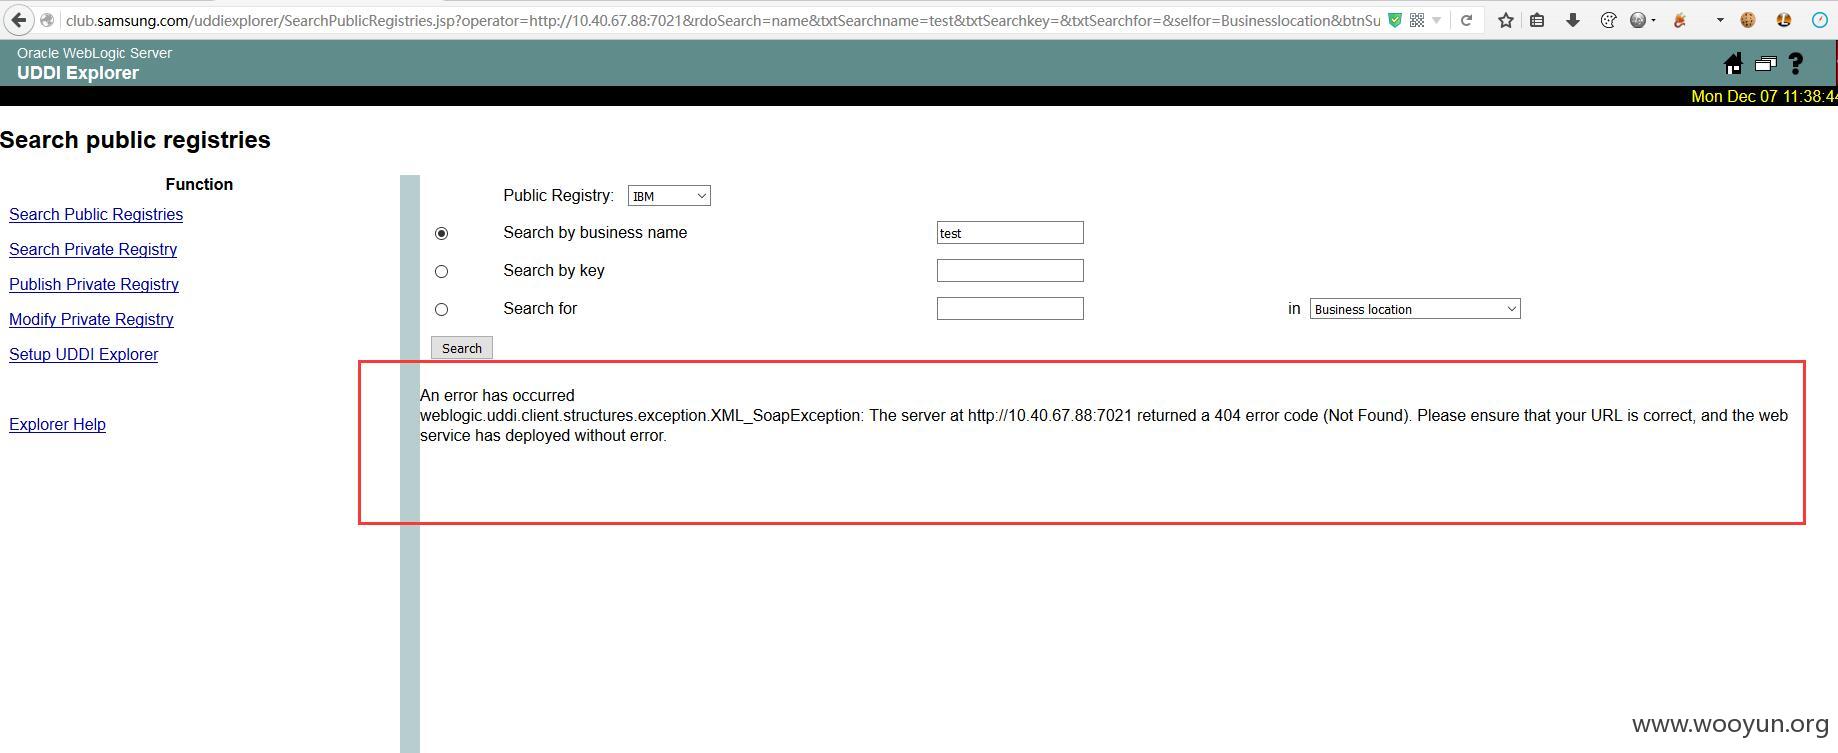Viewport: 1838px width, 753px height.
Task: Open Explorer Help link
Action: 57,425
